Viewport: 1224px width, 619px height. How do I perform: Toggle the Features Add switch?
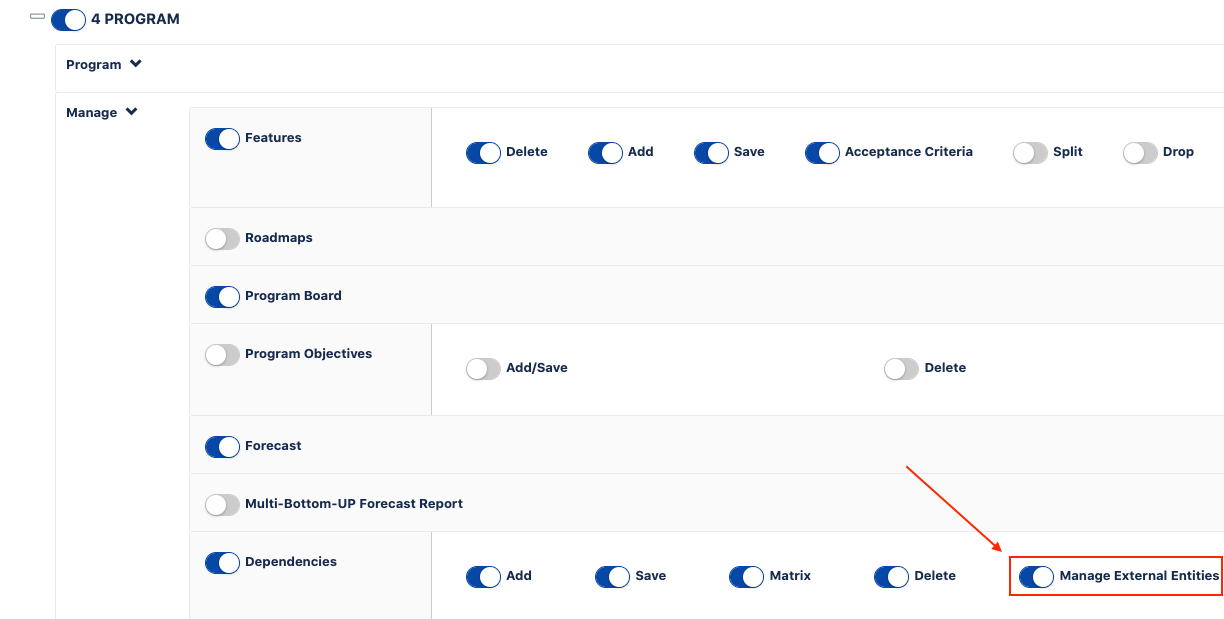[x=605, y=152]
